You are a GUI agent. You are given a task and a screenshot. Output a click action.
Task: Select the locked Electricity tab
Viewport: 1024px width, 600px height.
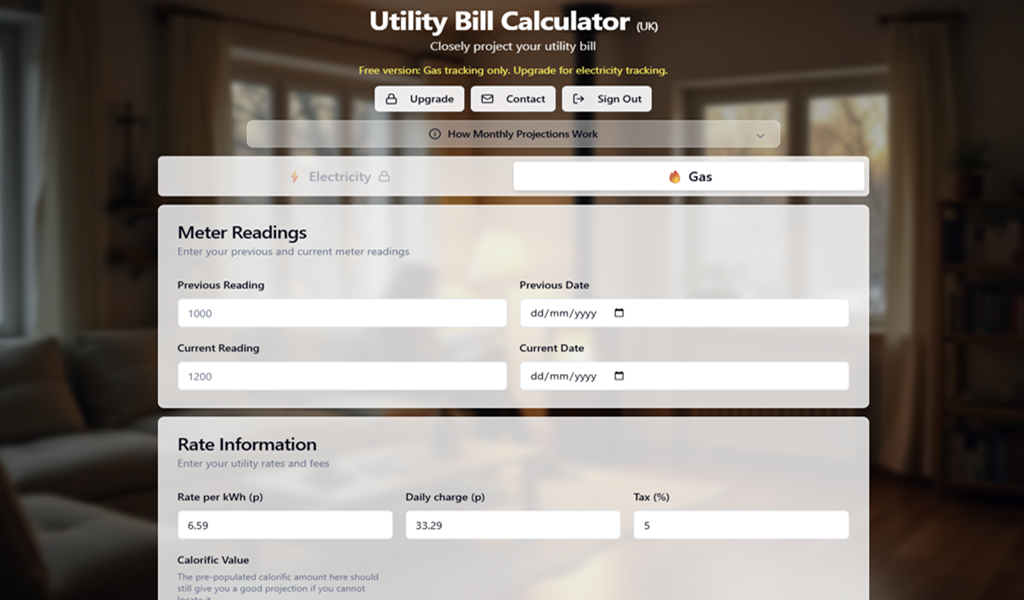[340, 175]
